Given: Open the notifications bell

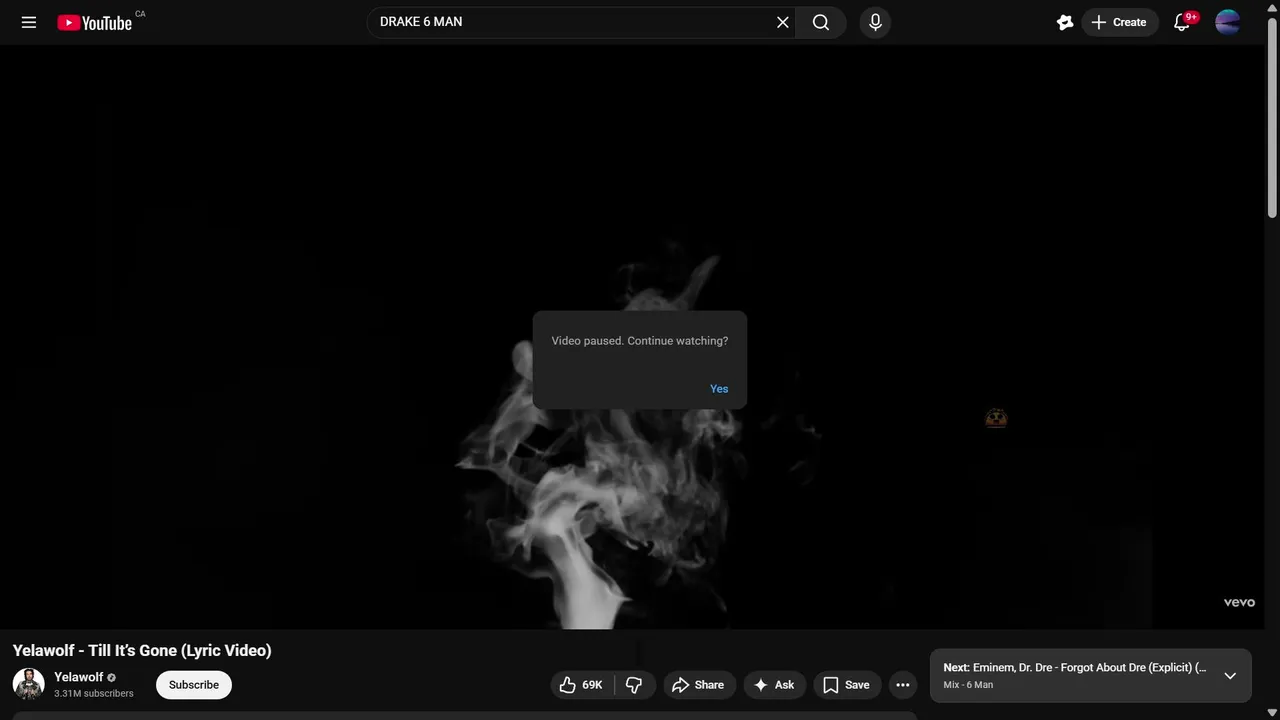Looking at the screenshot, I should point(1182,22).
